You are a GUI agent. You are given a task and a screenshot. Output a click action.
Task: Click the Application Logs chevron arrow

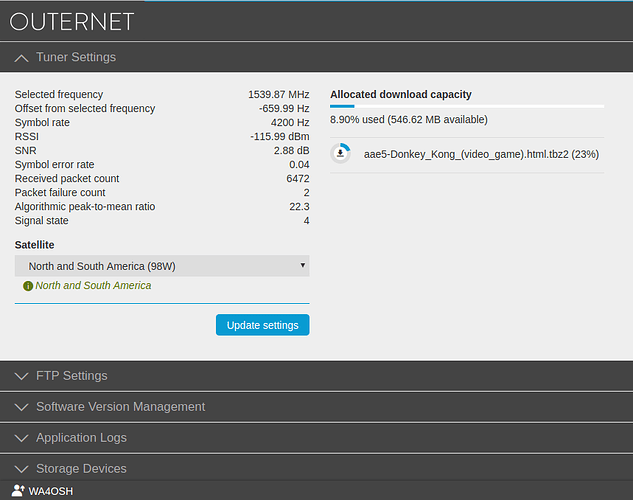(x=21, y=438)
